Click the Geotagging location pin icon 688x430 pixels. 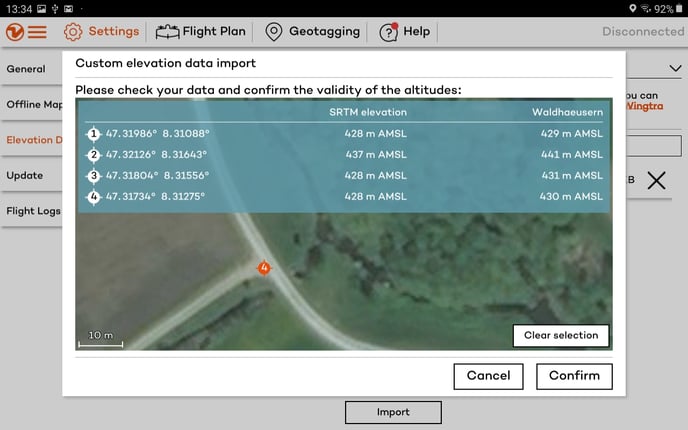(274, 32)
